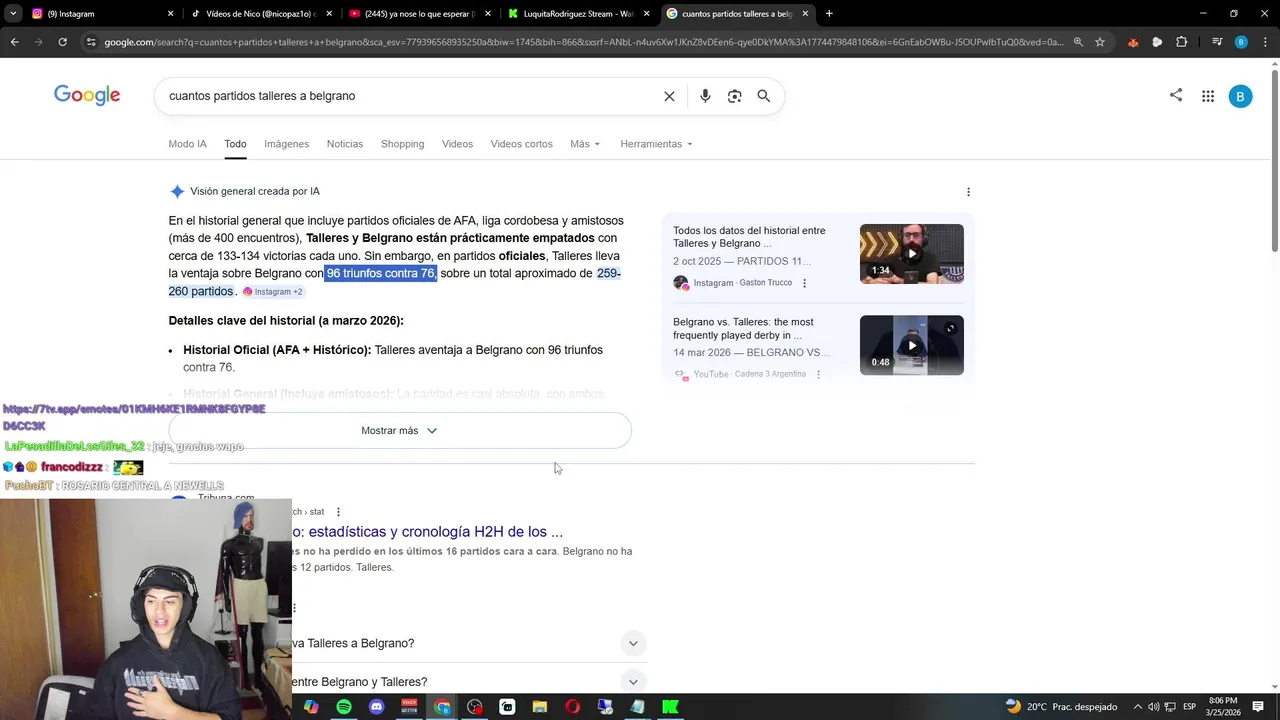The height and width of the screenshot is (720, 1280).
Task: Open 'Todos los datos del historial' result
Action: tap(749, 237)
